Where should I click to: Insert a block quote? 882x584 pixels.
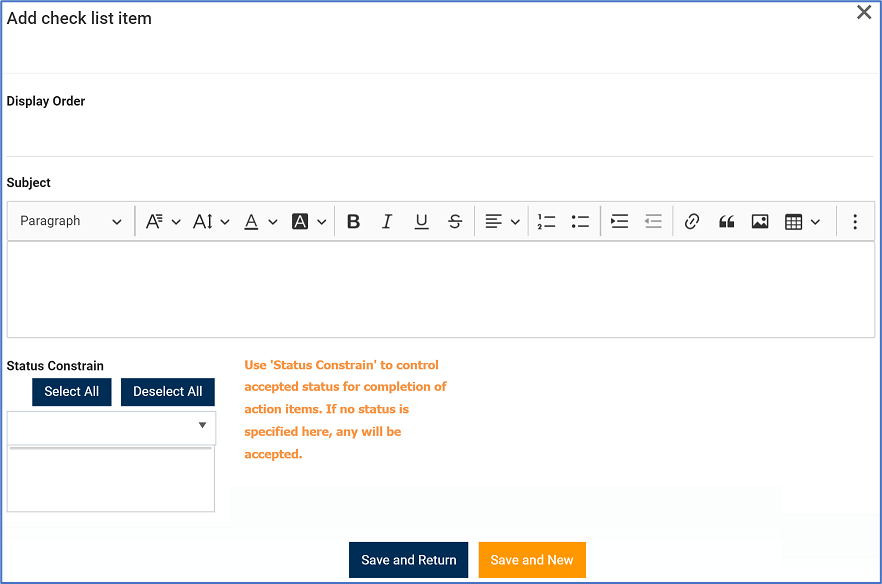[x=727, y=222]
